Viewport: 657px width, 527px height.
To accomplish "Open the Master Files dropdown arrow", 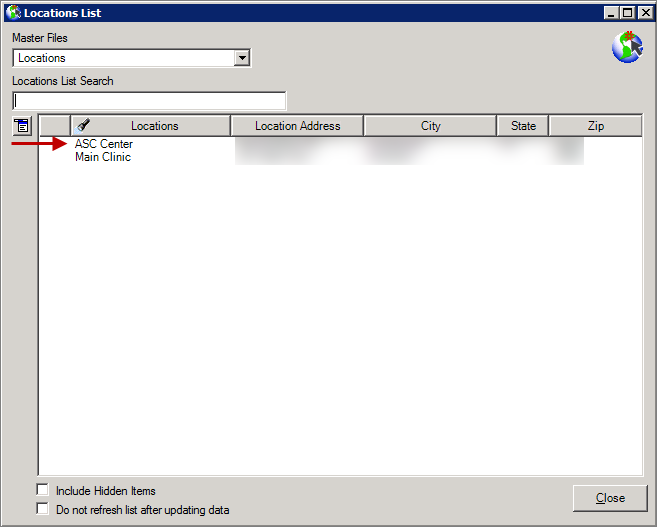I will pos(242,58).
